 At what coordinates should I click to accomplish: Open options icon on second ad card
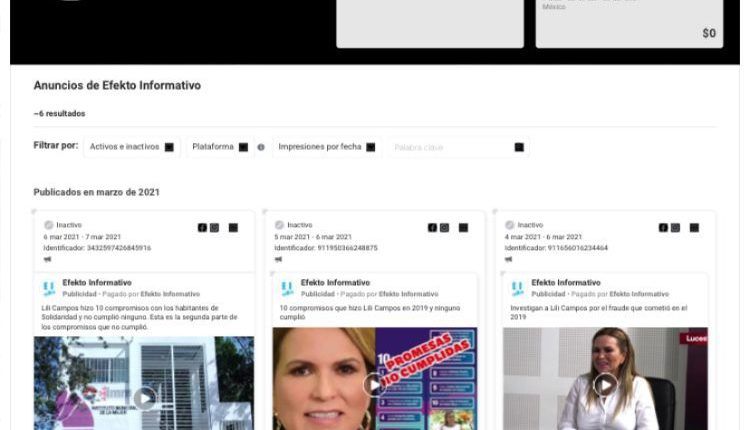[463, 228]
